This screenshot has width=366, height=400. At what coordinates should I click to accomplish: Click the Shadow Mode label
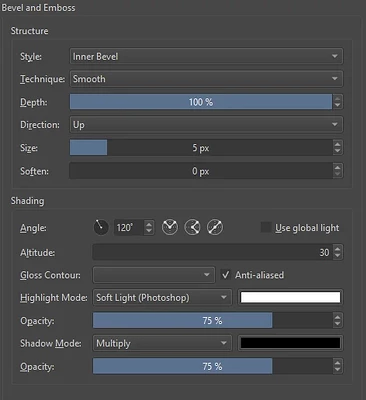point(51,343)
